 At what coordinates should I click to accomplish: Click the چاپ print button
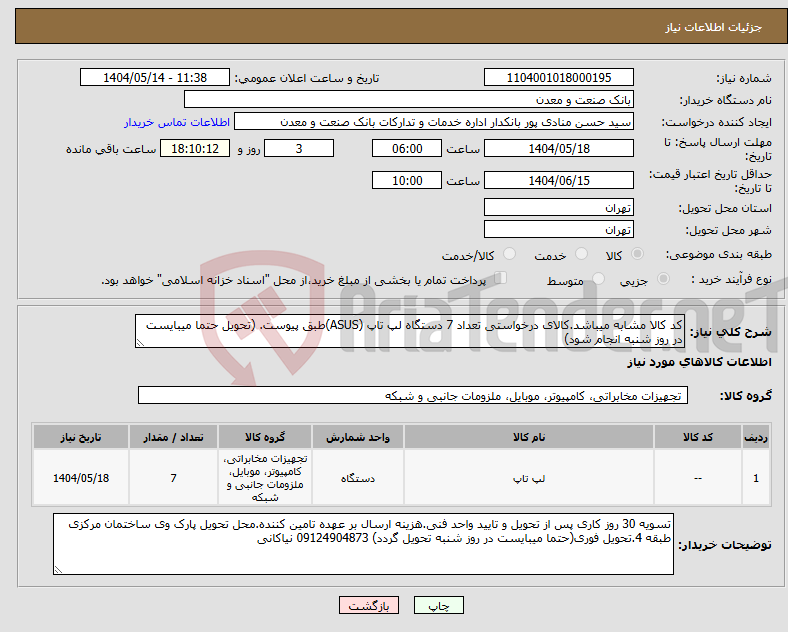pyautogui.click(x=439, y=605)
